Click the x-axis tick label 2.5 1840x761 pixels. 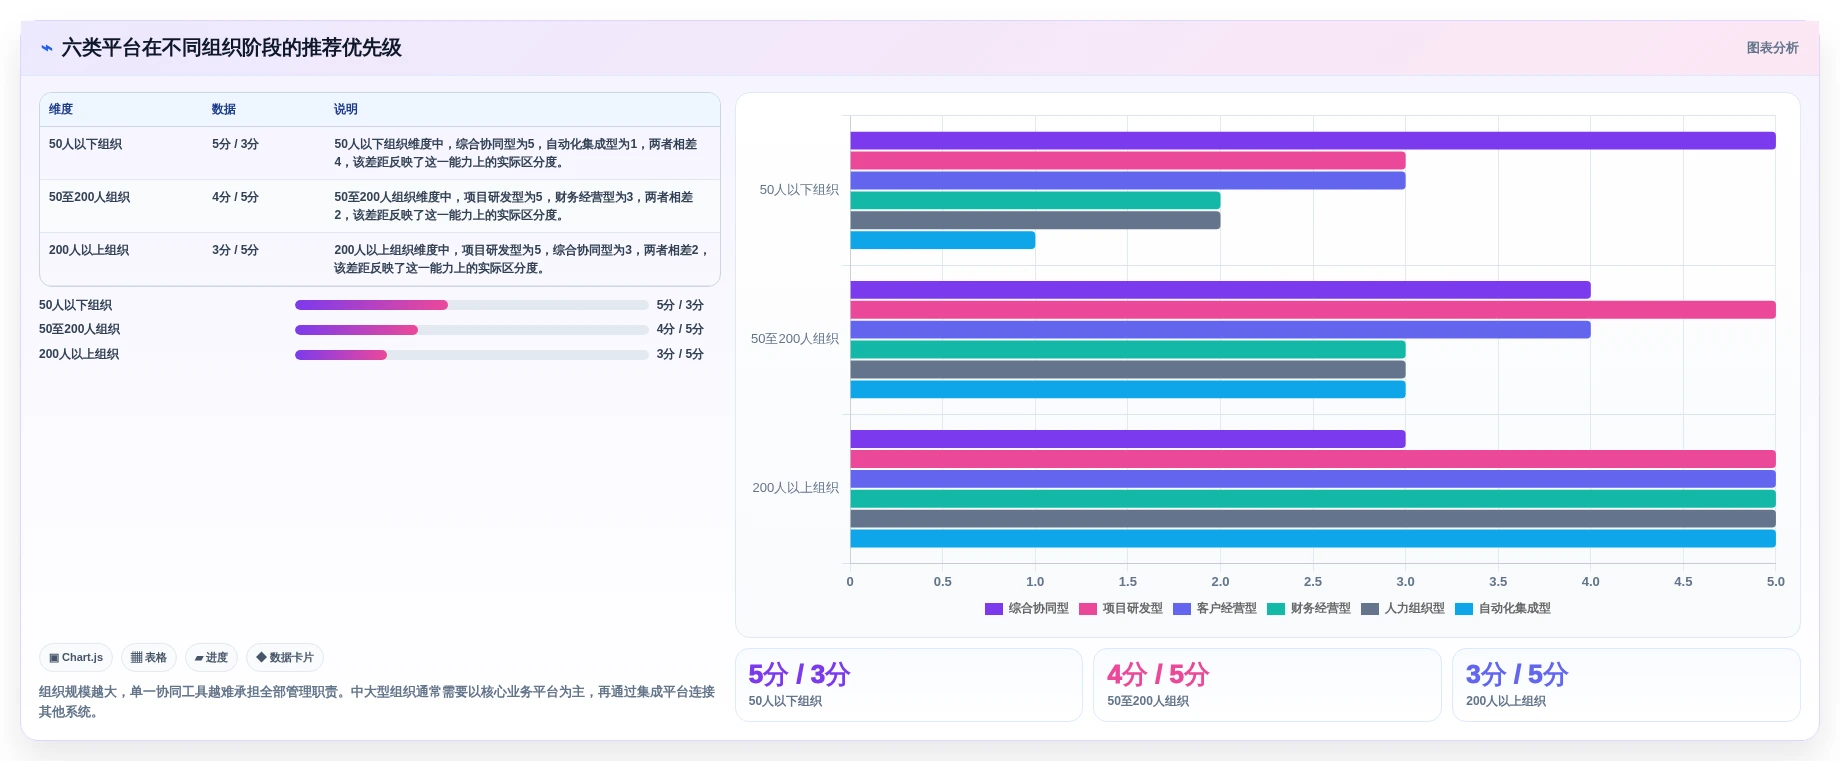click(x=1313, y=582)
